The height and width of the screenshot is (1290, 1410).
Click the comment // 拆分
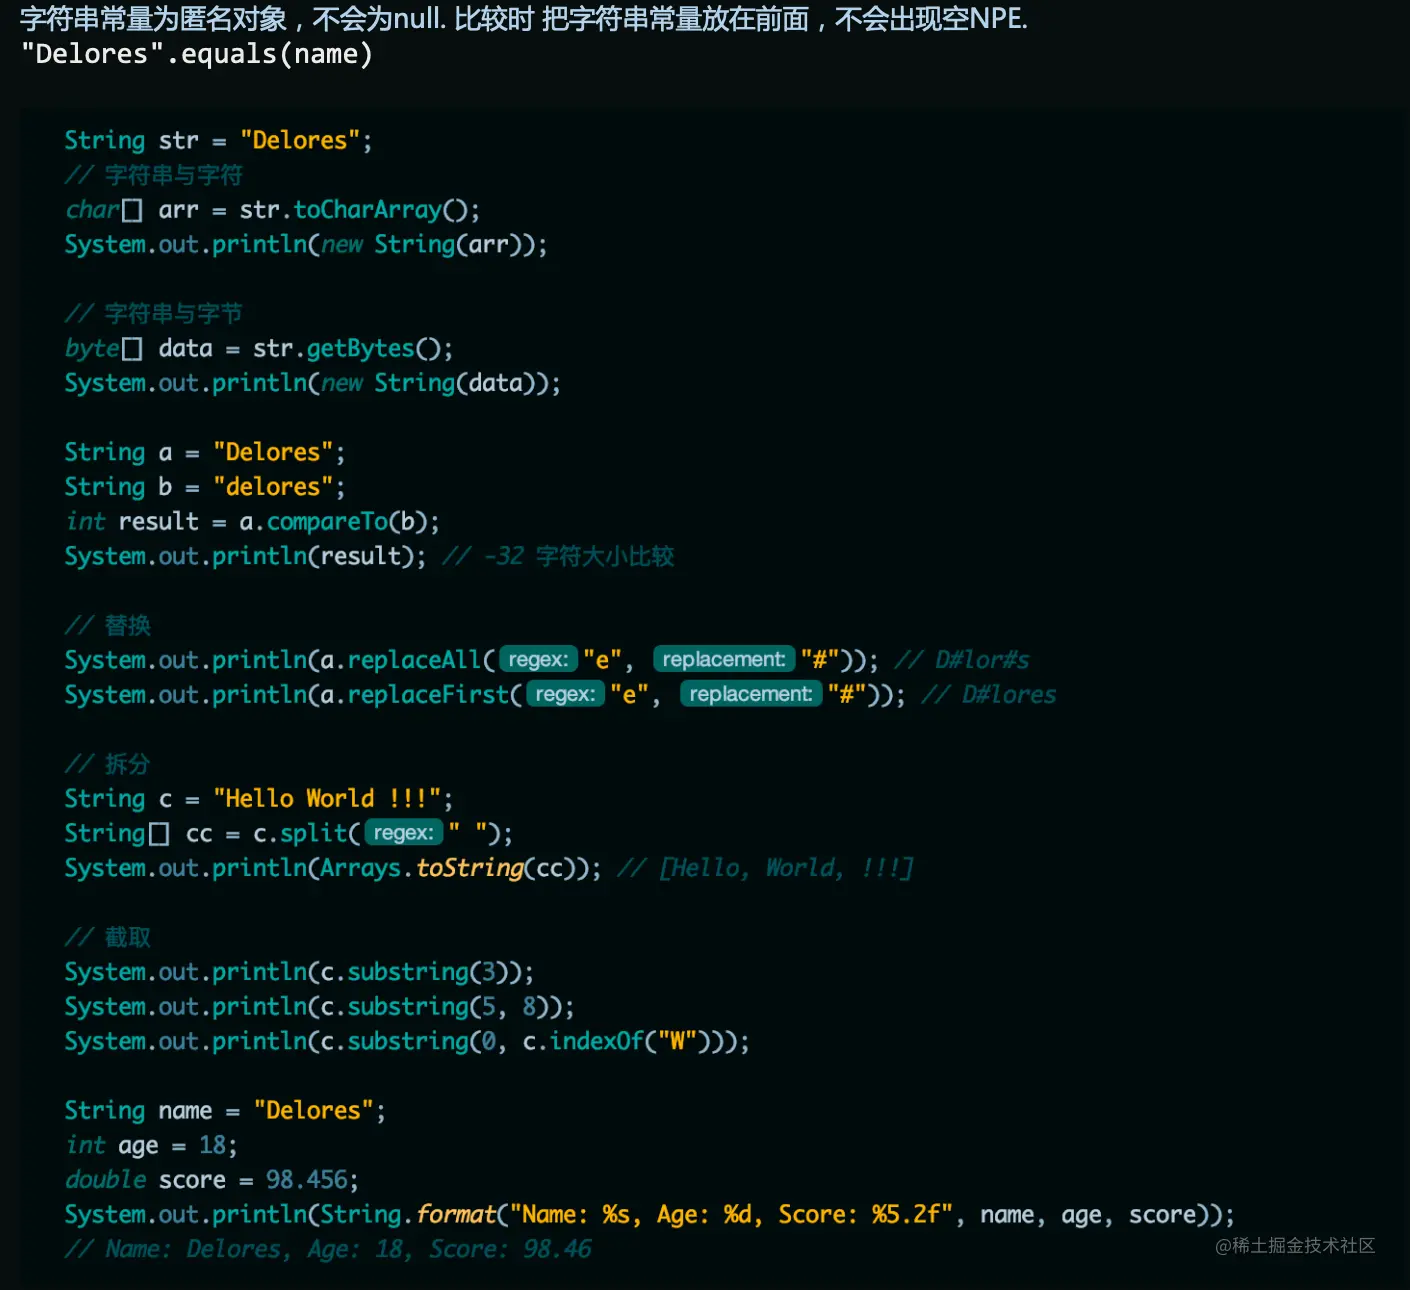tap(108, 764)
